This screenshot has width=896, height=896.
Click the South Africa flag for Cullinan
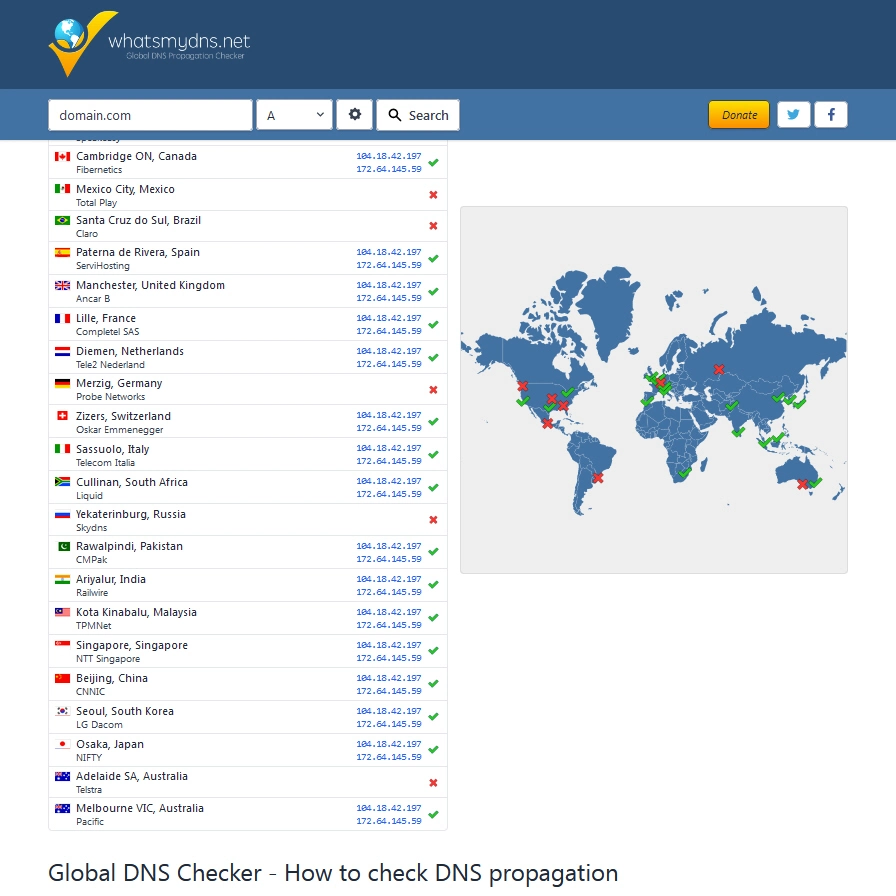pos(61,481)
